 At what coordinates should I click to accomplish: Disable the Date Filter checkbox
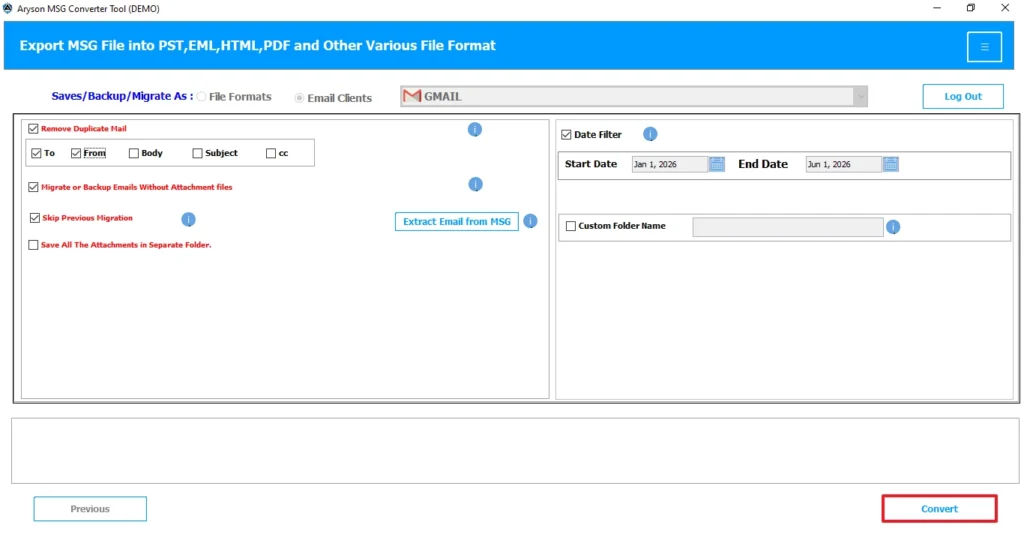pos(566,135)
